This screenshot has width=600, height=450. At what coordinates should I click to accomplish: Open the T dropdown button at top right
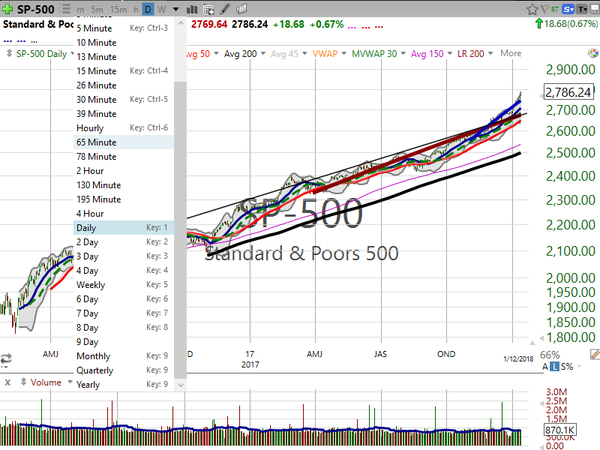[582, 10]
